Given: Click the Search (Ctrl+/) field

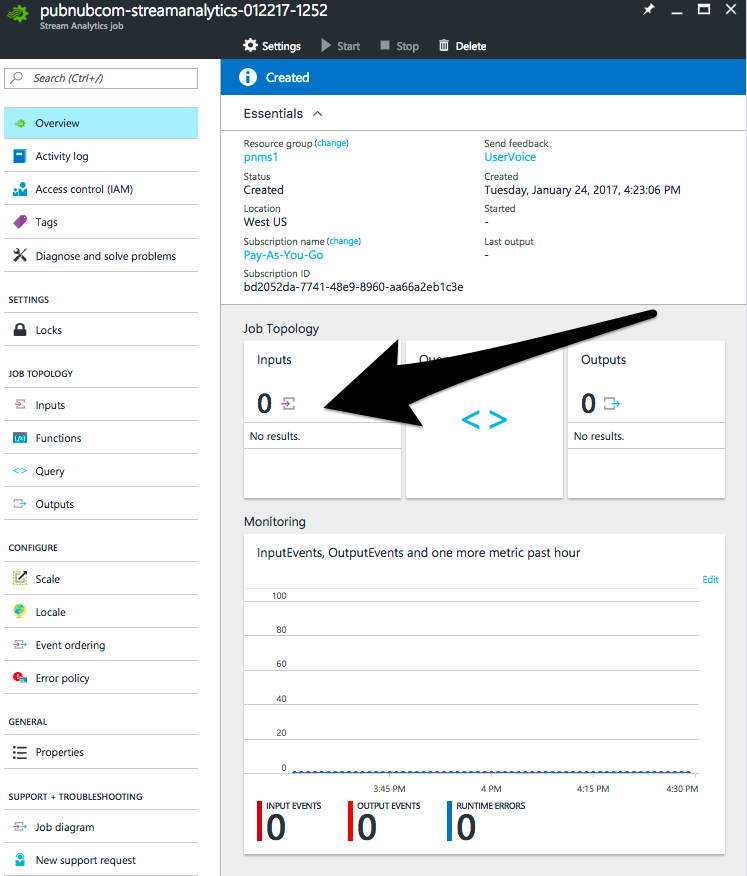Looking at the screenshot, I should tap(101, 78).
